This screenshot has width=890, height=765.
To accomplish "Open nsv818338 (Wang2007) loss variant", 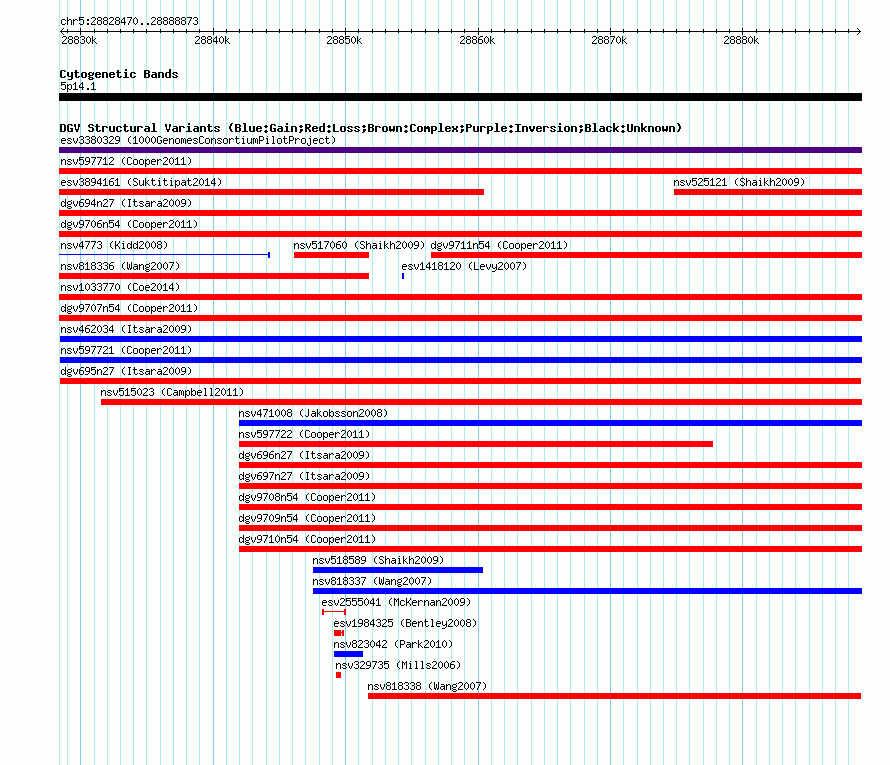I will pos(427,686).
